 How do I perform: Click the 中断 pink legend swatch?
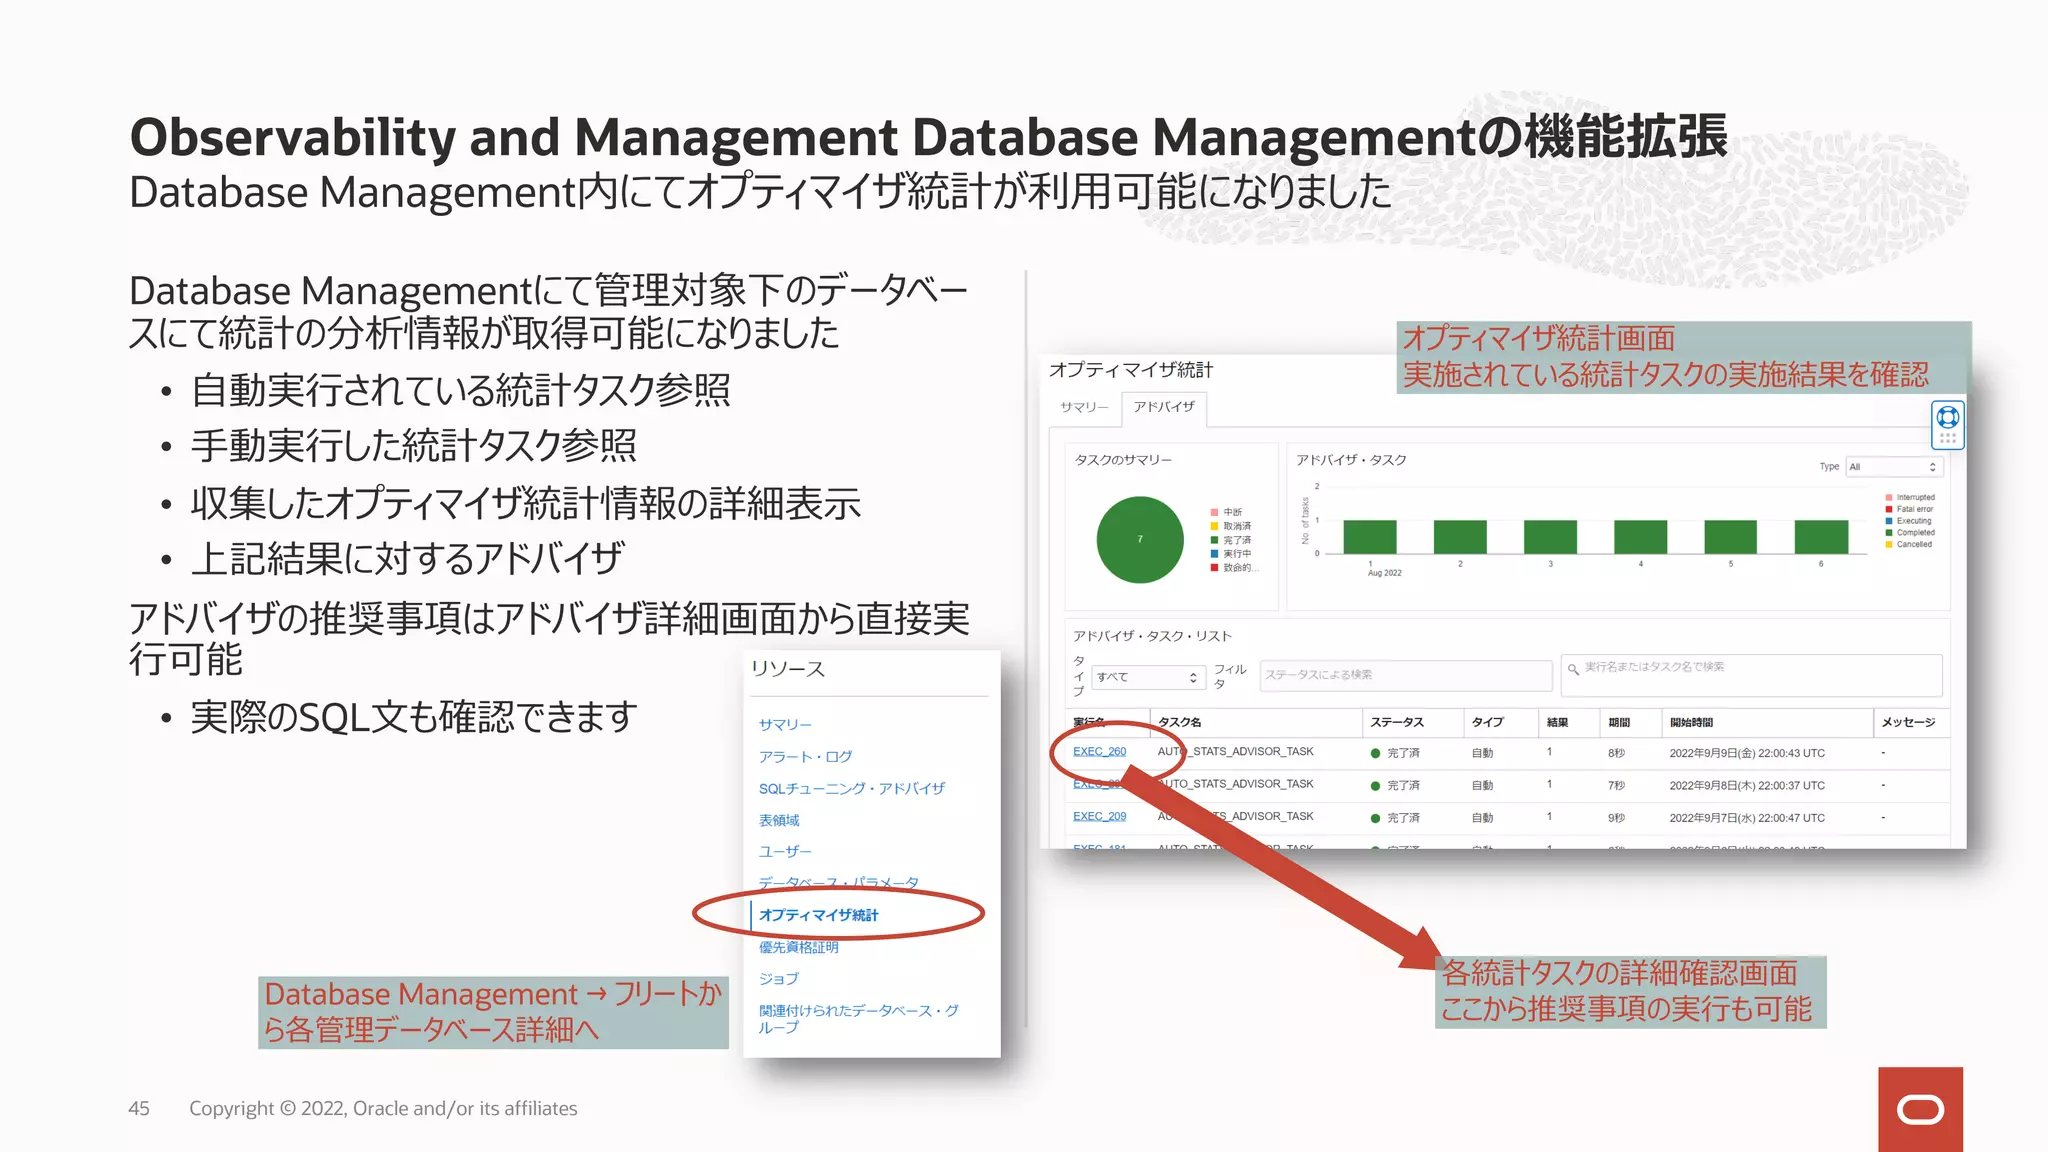(1214, 512)
